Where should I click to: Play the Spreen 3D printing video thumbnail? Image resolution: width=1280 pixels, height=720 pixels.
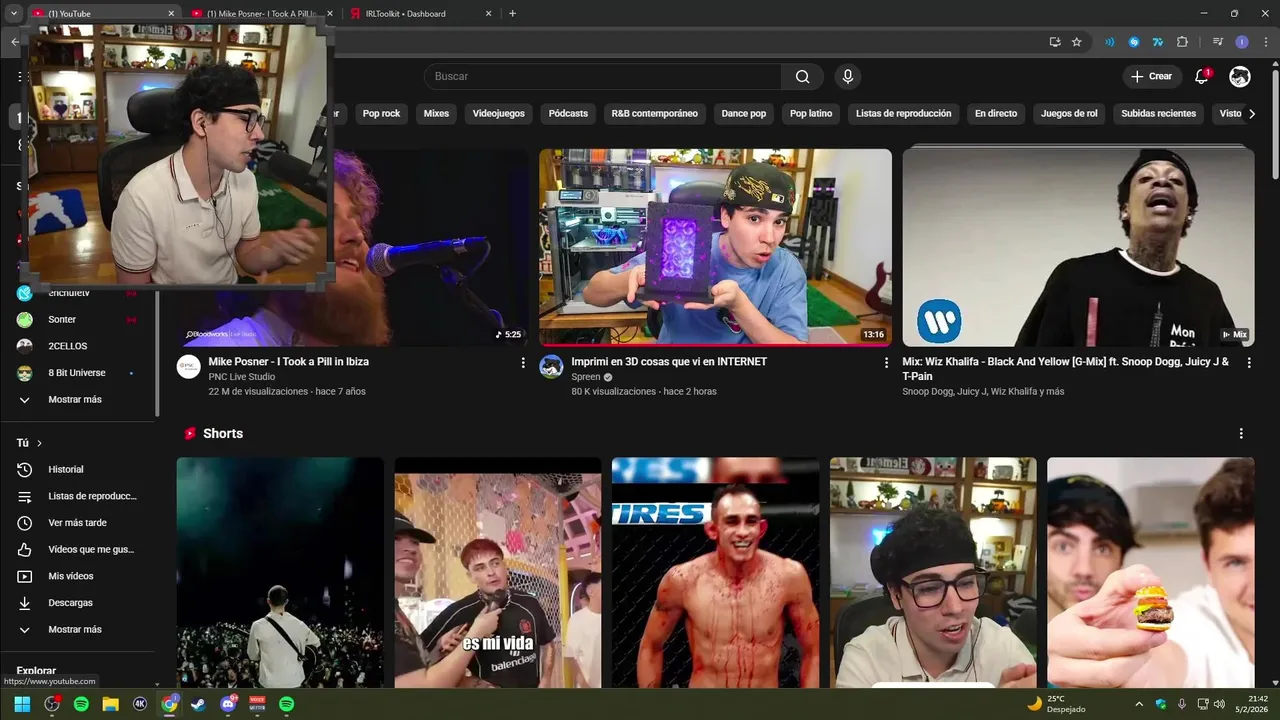point(715,247)
